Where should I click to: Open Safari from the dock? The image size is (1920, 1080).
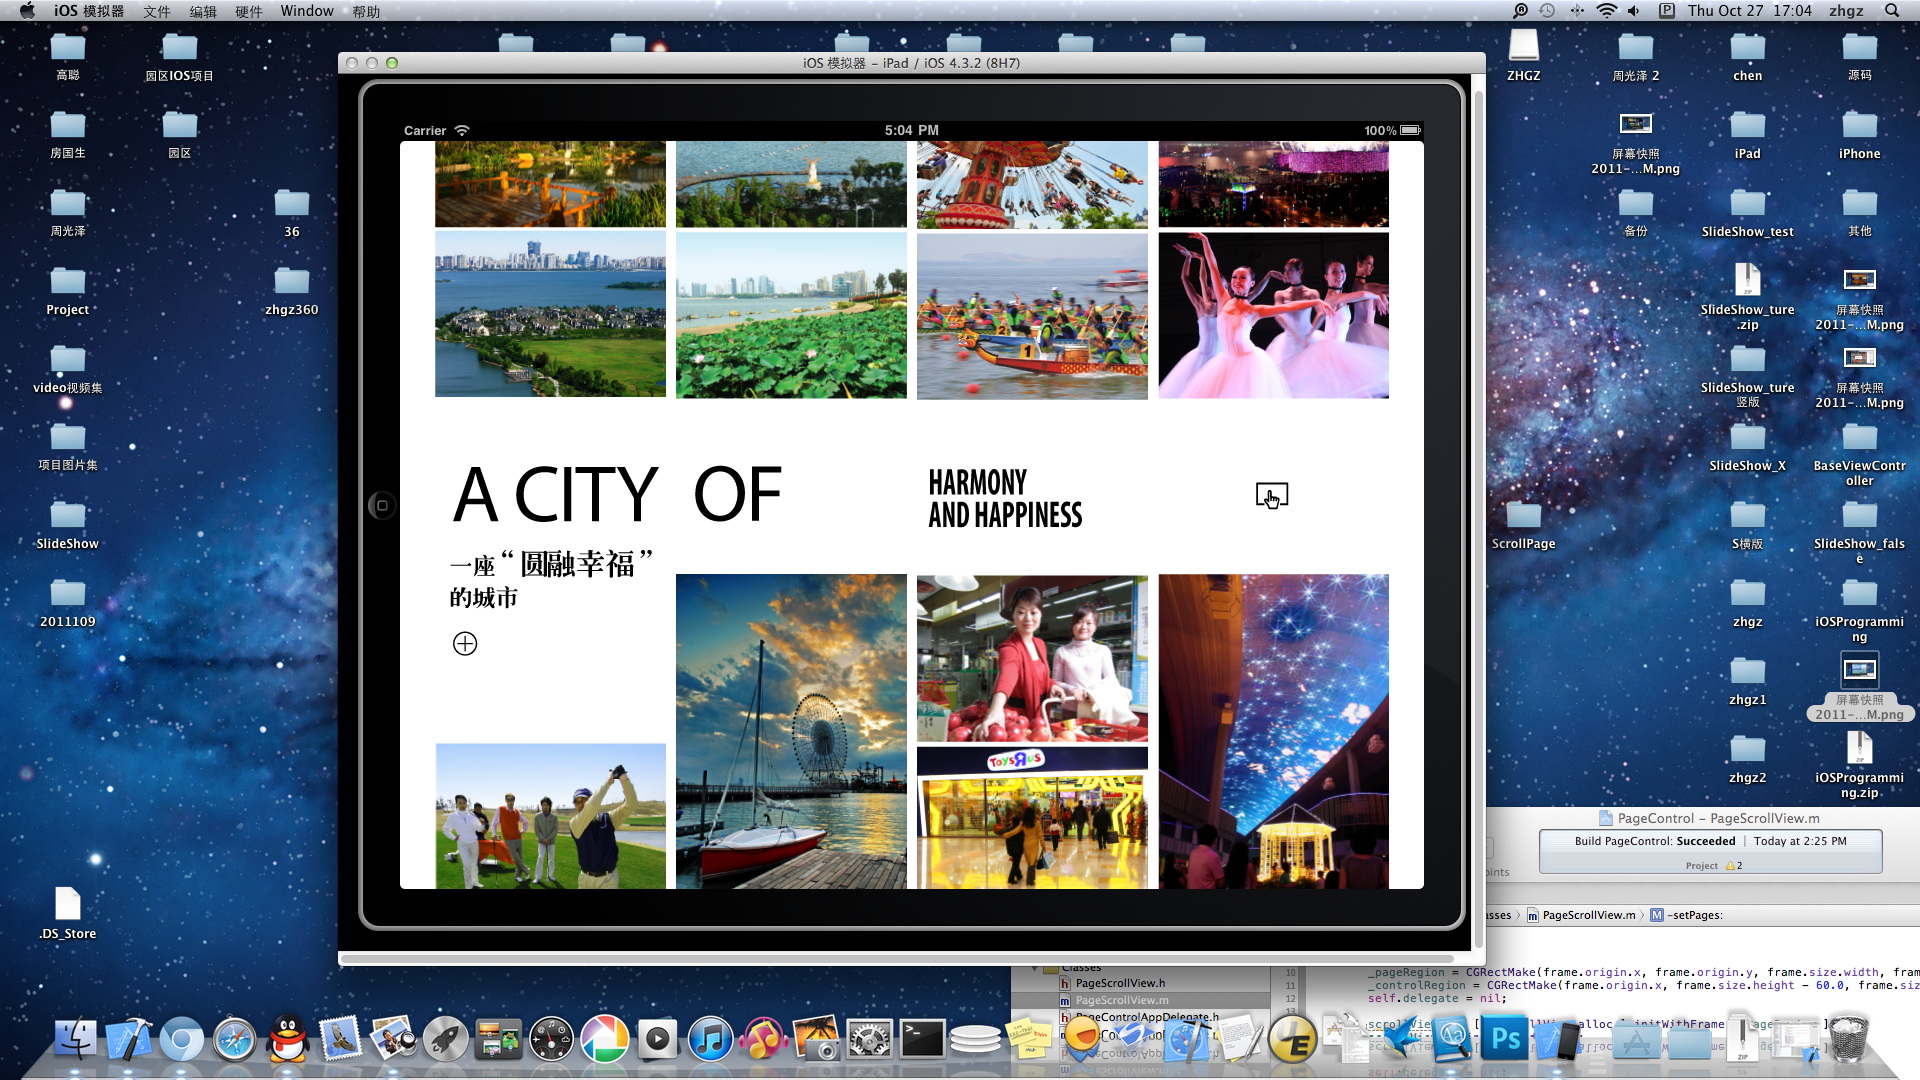235,1040
